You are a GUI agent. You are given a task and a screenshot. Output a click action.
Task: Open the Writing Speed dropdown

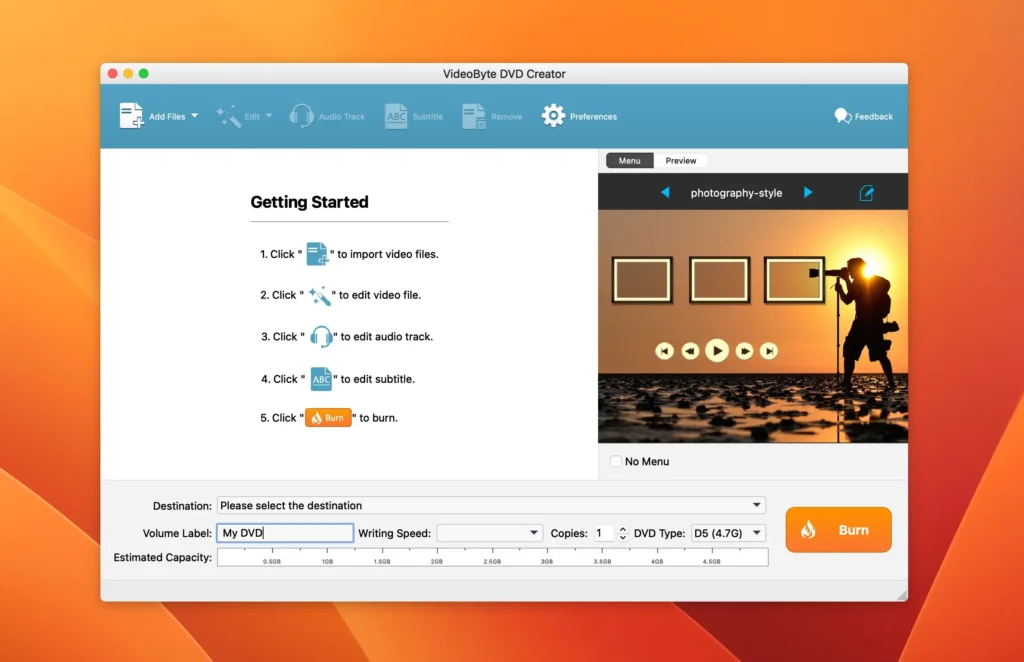point(489,533)
